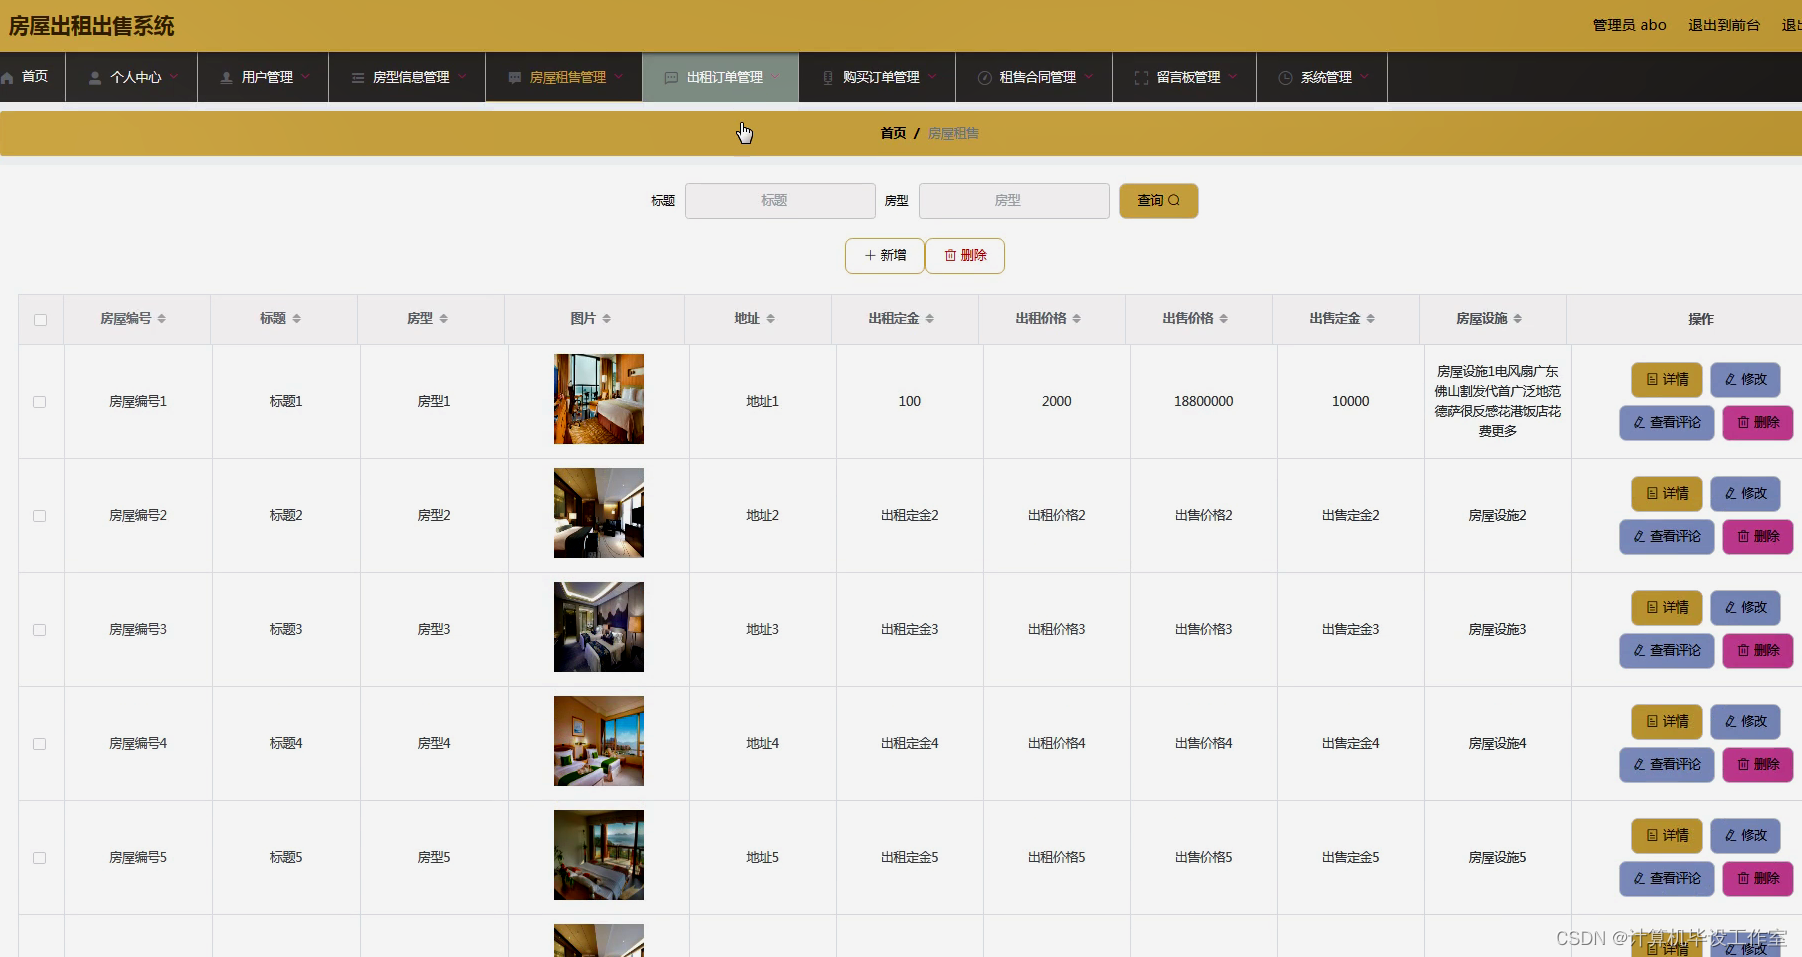Check the row checkbox for 房屋编号3
Image resolution: width=1802 pixels, height=957 pixels.
pyautogui.click(x=40, y=630)
